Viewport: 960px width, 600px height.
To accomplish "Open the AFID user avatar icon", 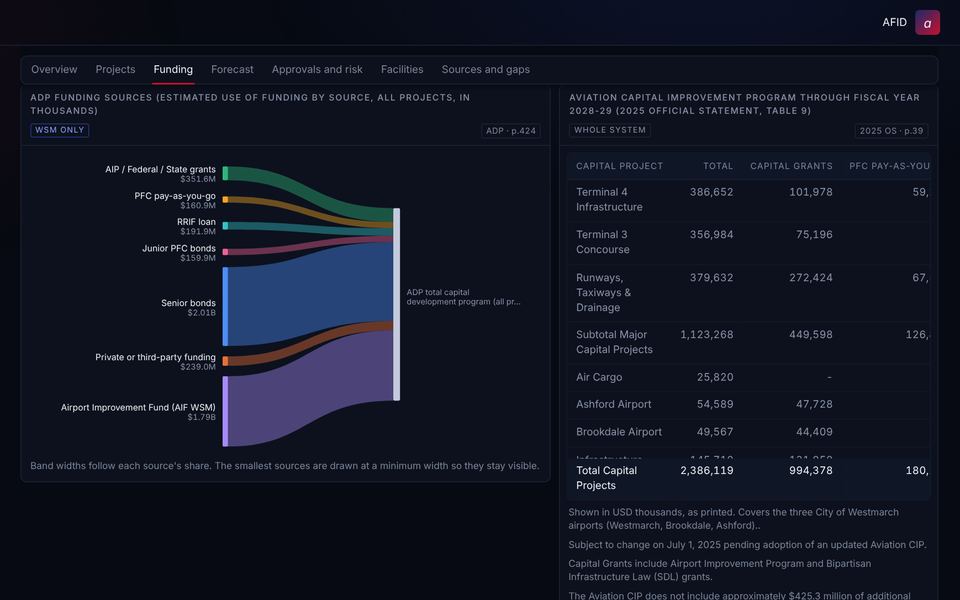I will 927,23.
